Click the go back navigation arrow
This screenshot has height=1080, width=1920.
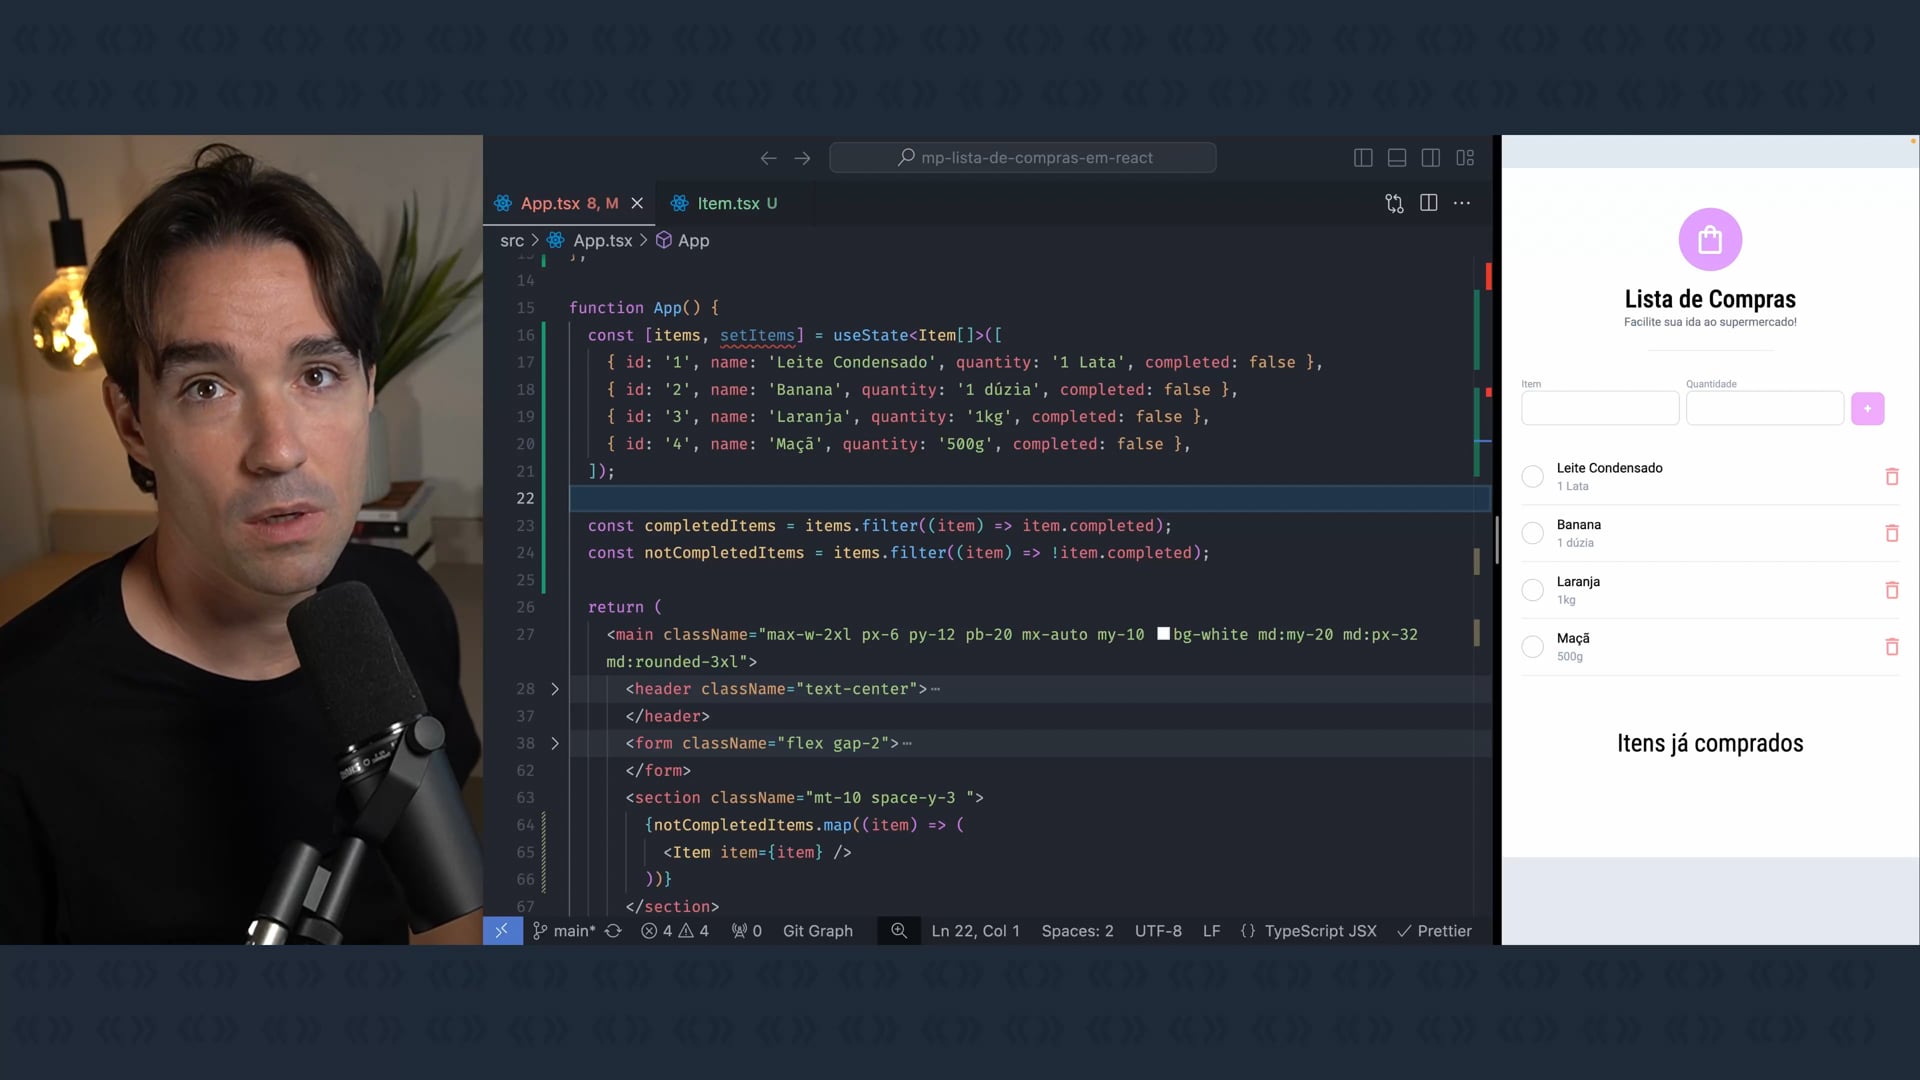click(x=768, y=158)
